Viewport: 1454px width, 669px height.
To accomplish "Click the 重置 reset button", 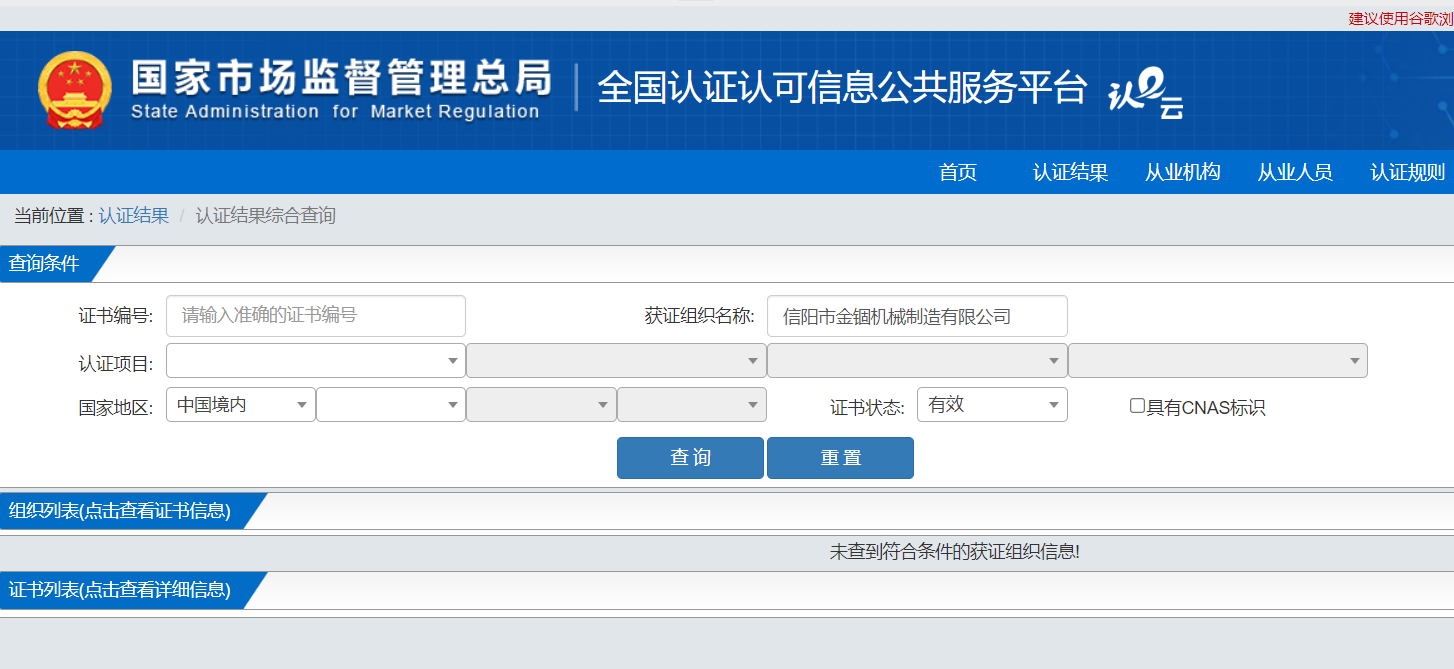I will (x=840, y=458).
